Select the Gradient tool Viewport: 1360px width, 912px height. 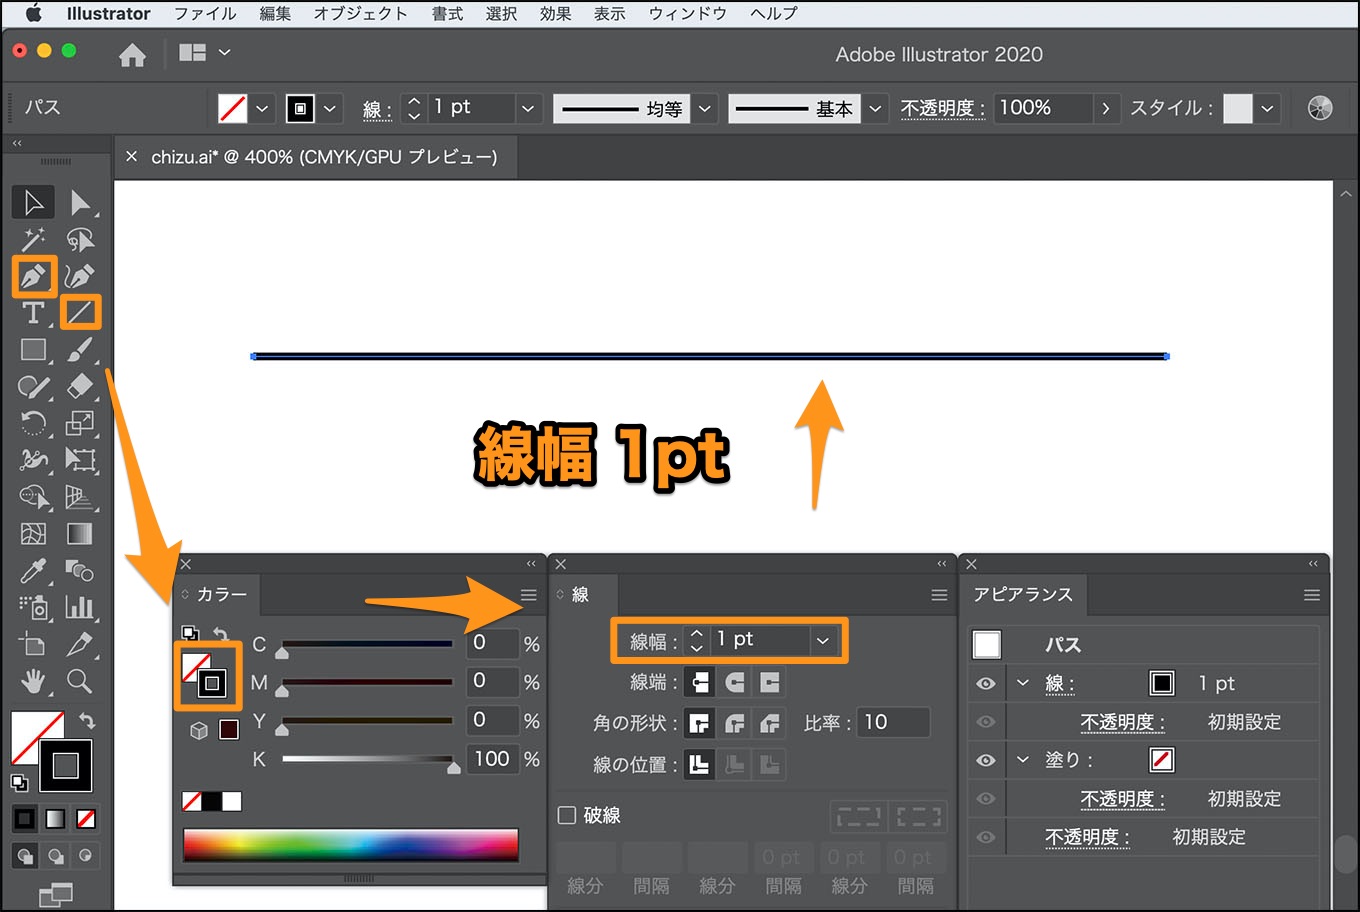click(80, 534)
